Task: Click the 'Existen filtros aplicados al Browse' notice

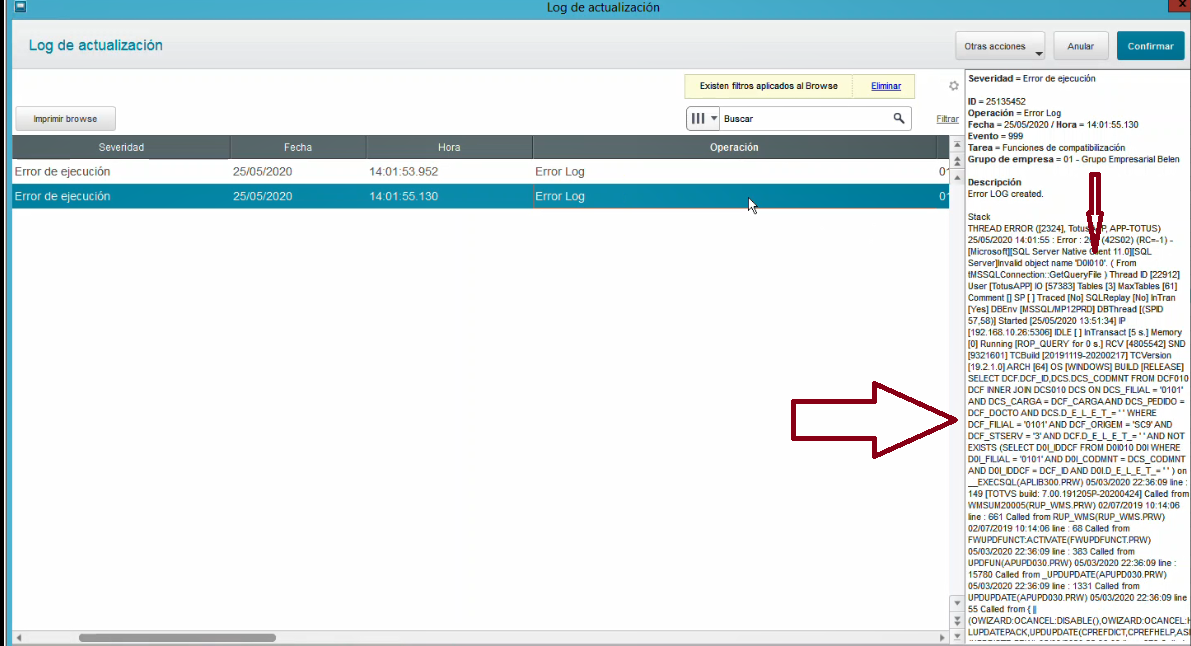Action: 769,86
